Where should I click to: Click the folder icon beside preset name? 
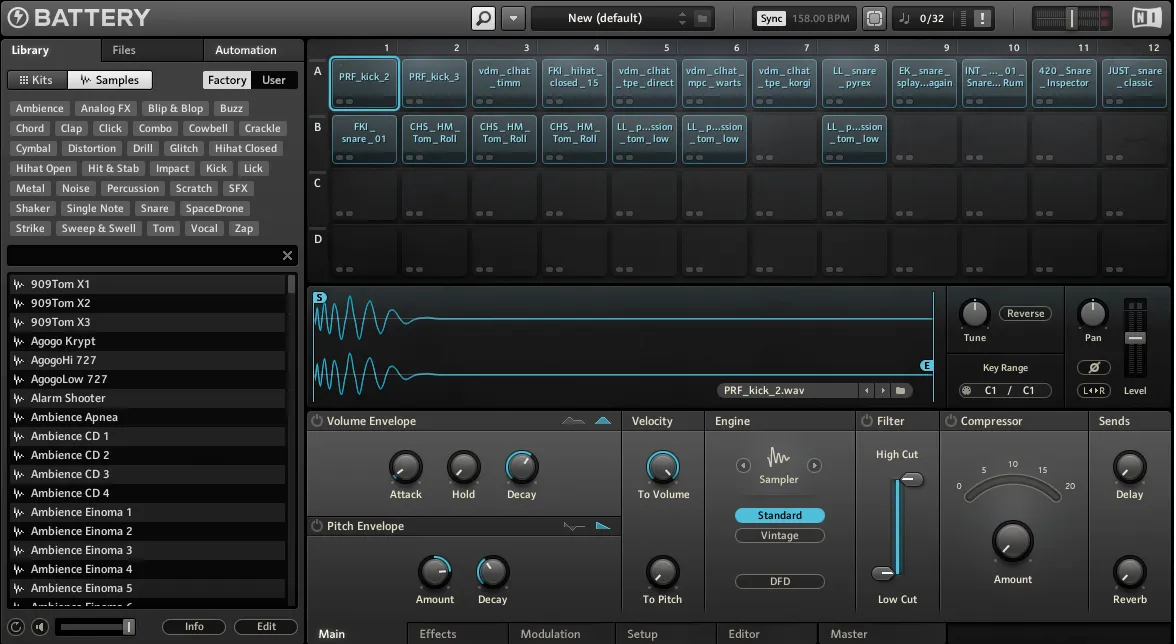pos(703,18)
